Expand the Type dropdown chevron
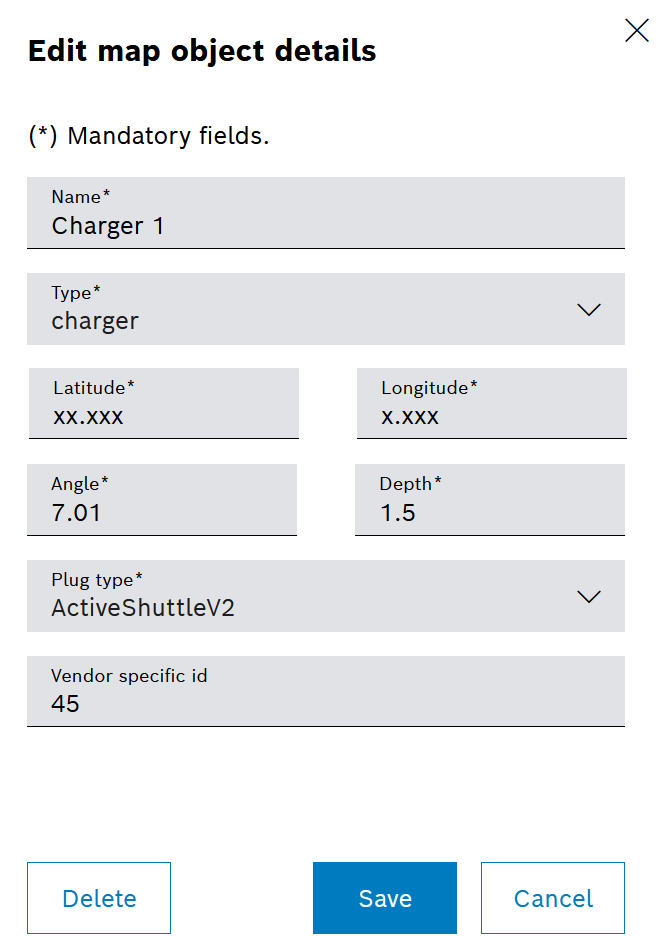This screenshot has width=669, height=948. click(x=589, y=310)
